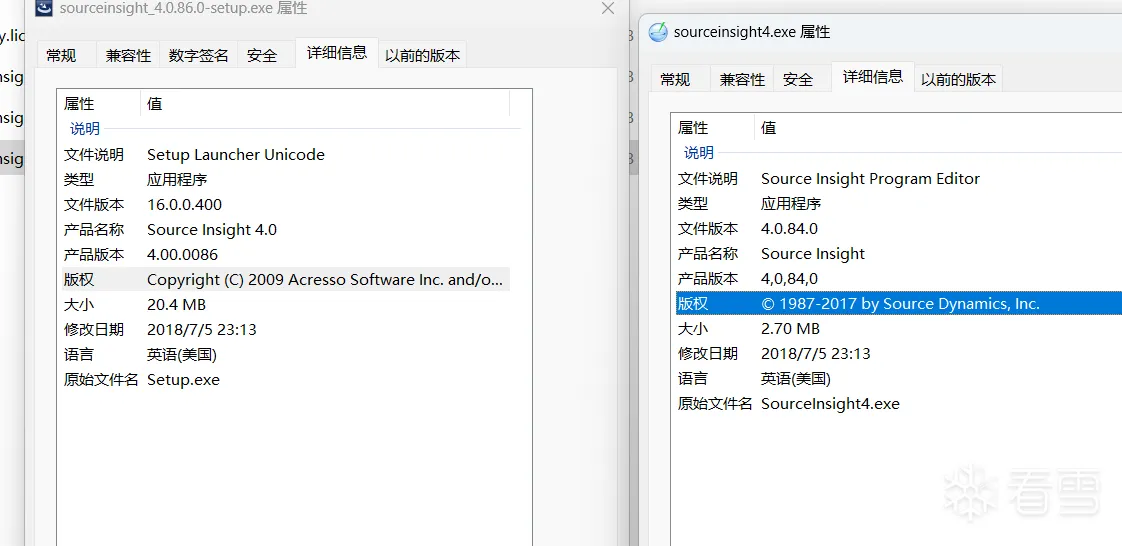Select file version 16.0.0.400 row
The height and width of the screenshot is (546, 1122).
tap(286, 205)
